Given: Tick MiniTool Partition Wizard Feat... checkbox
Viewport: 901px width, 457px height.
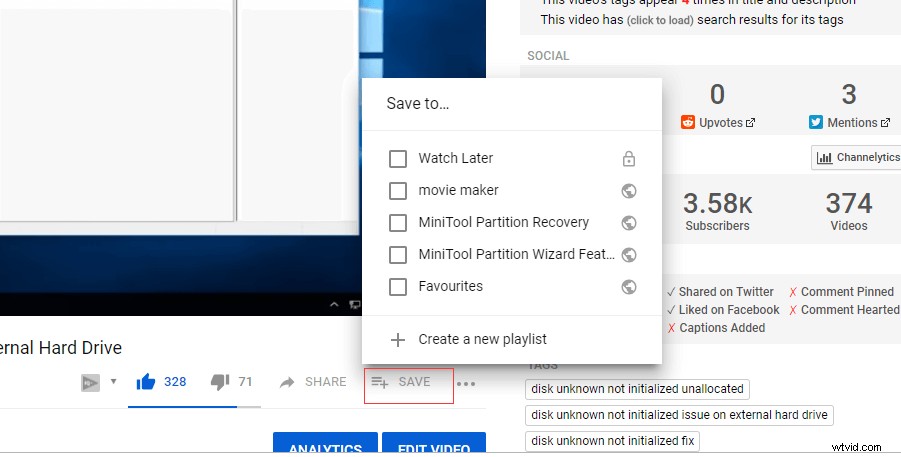Looking at the screenshot, I should click(398, 255).
